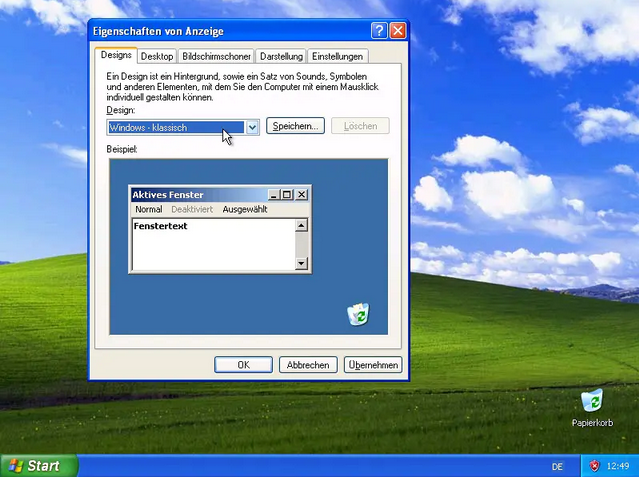Image resolution: width=639 pixels, height=477 pixels.
Task: Click the Abbrechen button
Action: 308,365
